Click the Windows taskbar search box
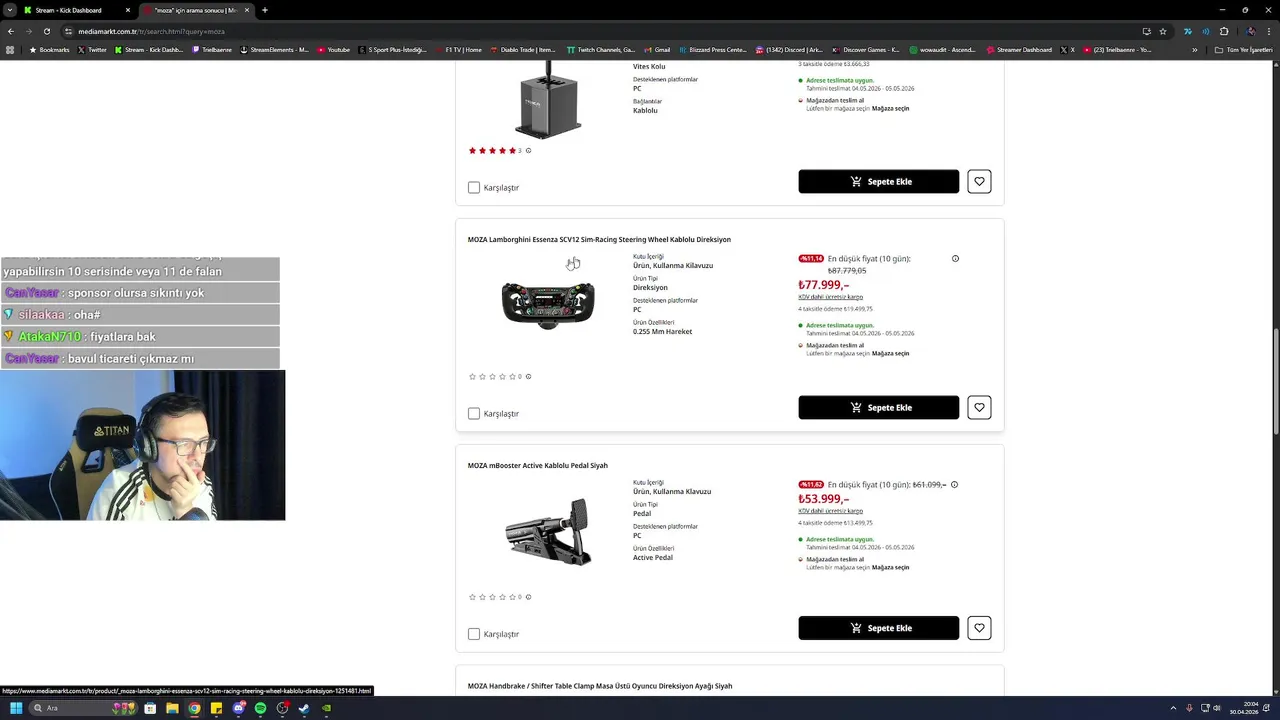The height and width of the screenshot is (720, 1280). 84,708
